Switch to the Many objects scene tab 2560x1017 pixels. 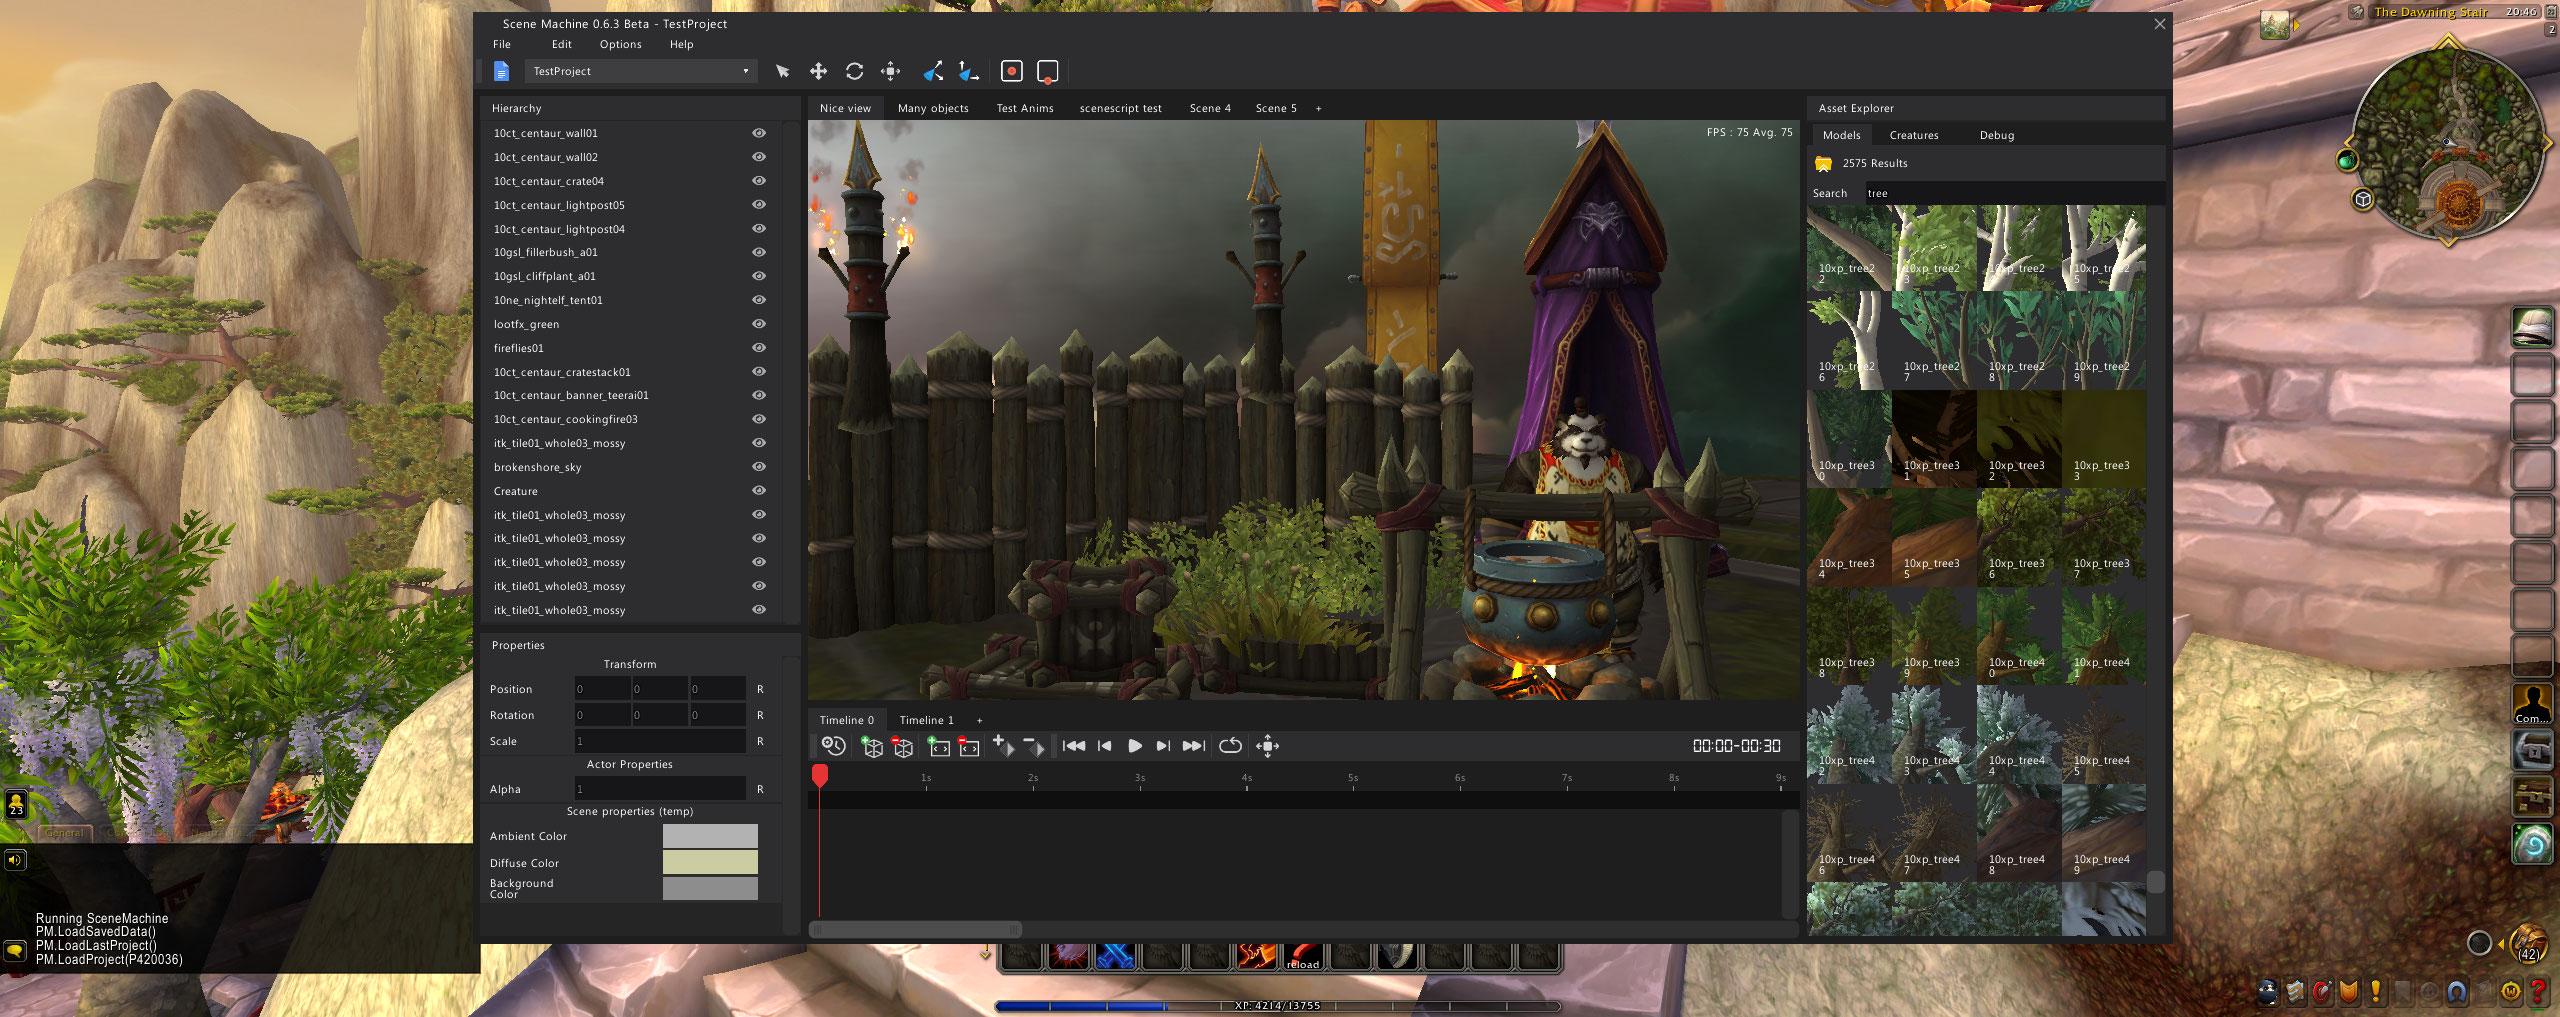point(933,108)
